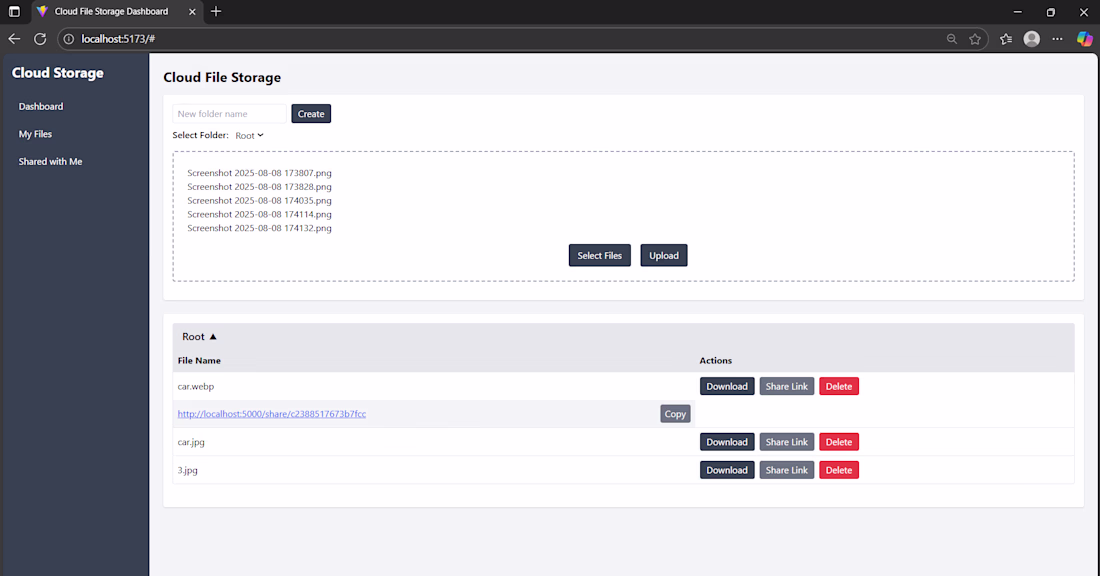This screenshot has width=1100, height=576.
Task: Open tab actions menu icon
Action: pyautogui.click(x=14, y=11)
